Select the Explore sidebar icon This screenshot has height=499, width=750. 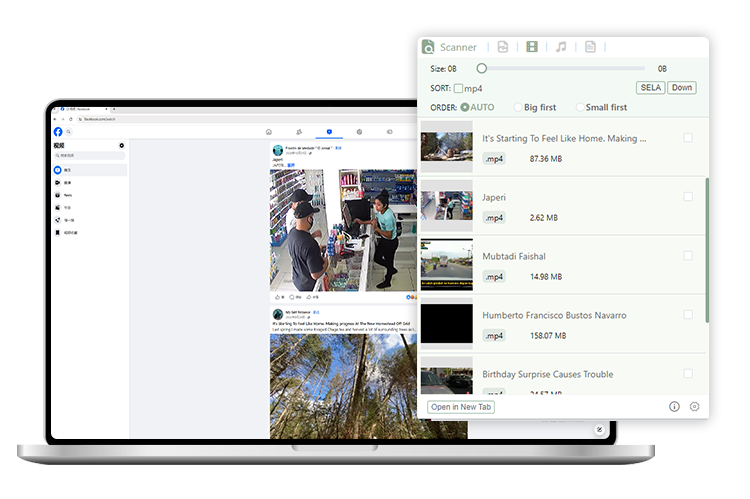tap(57, 220)
